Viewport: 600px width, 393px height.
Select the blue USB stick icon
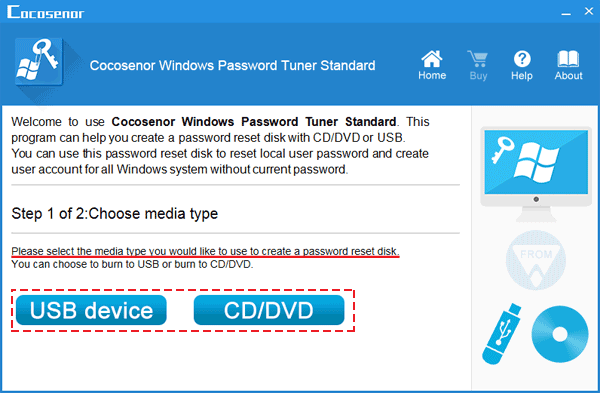click(501, 334)
